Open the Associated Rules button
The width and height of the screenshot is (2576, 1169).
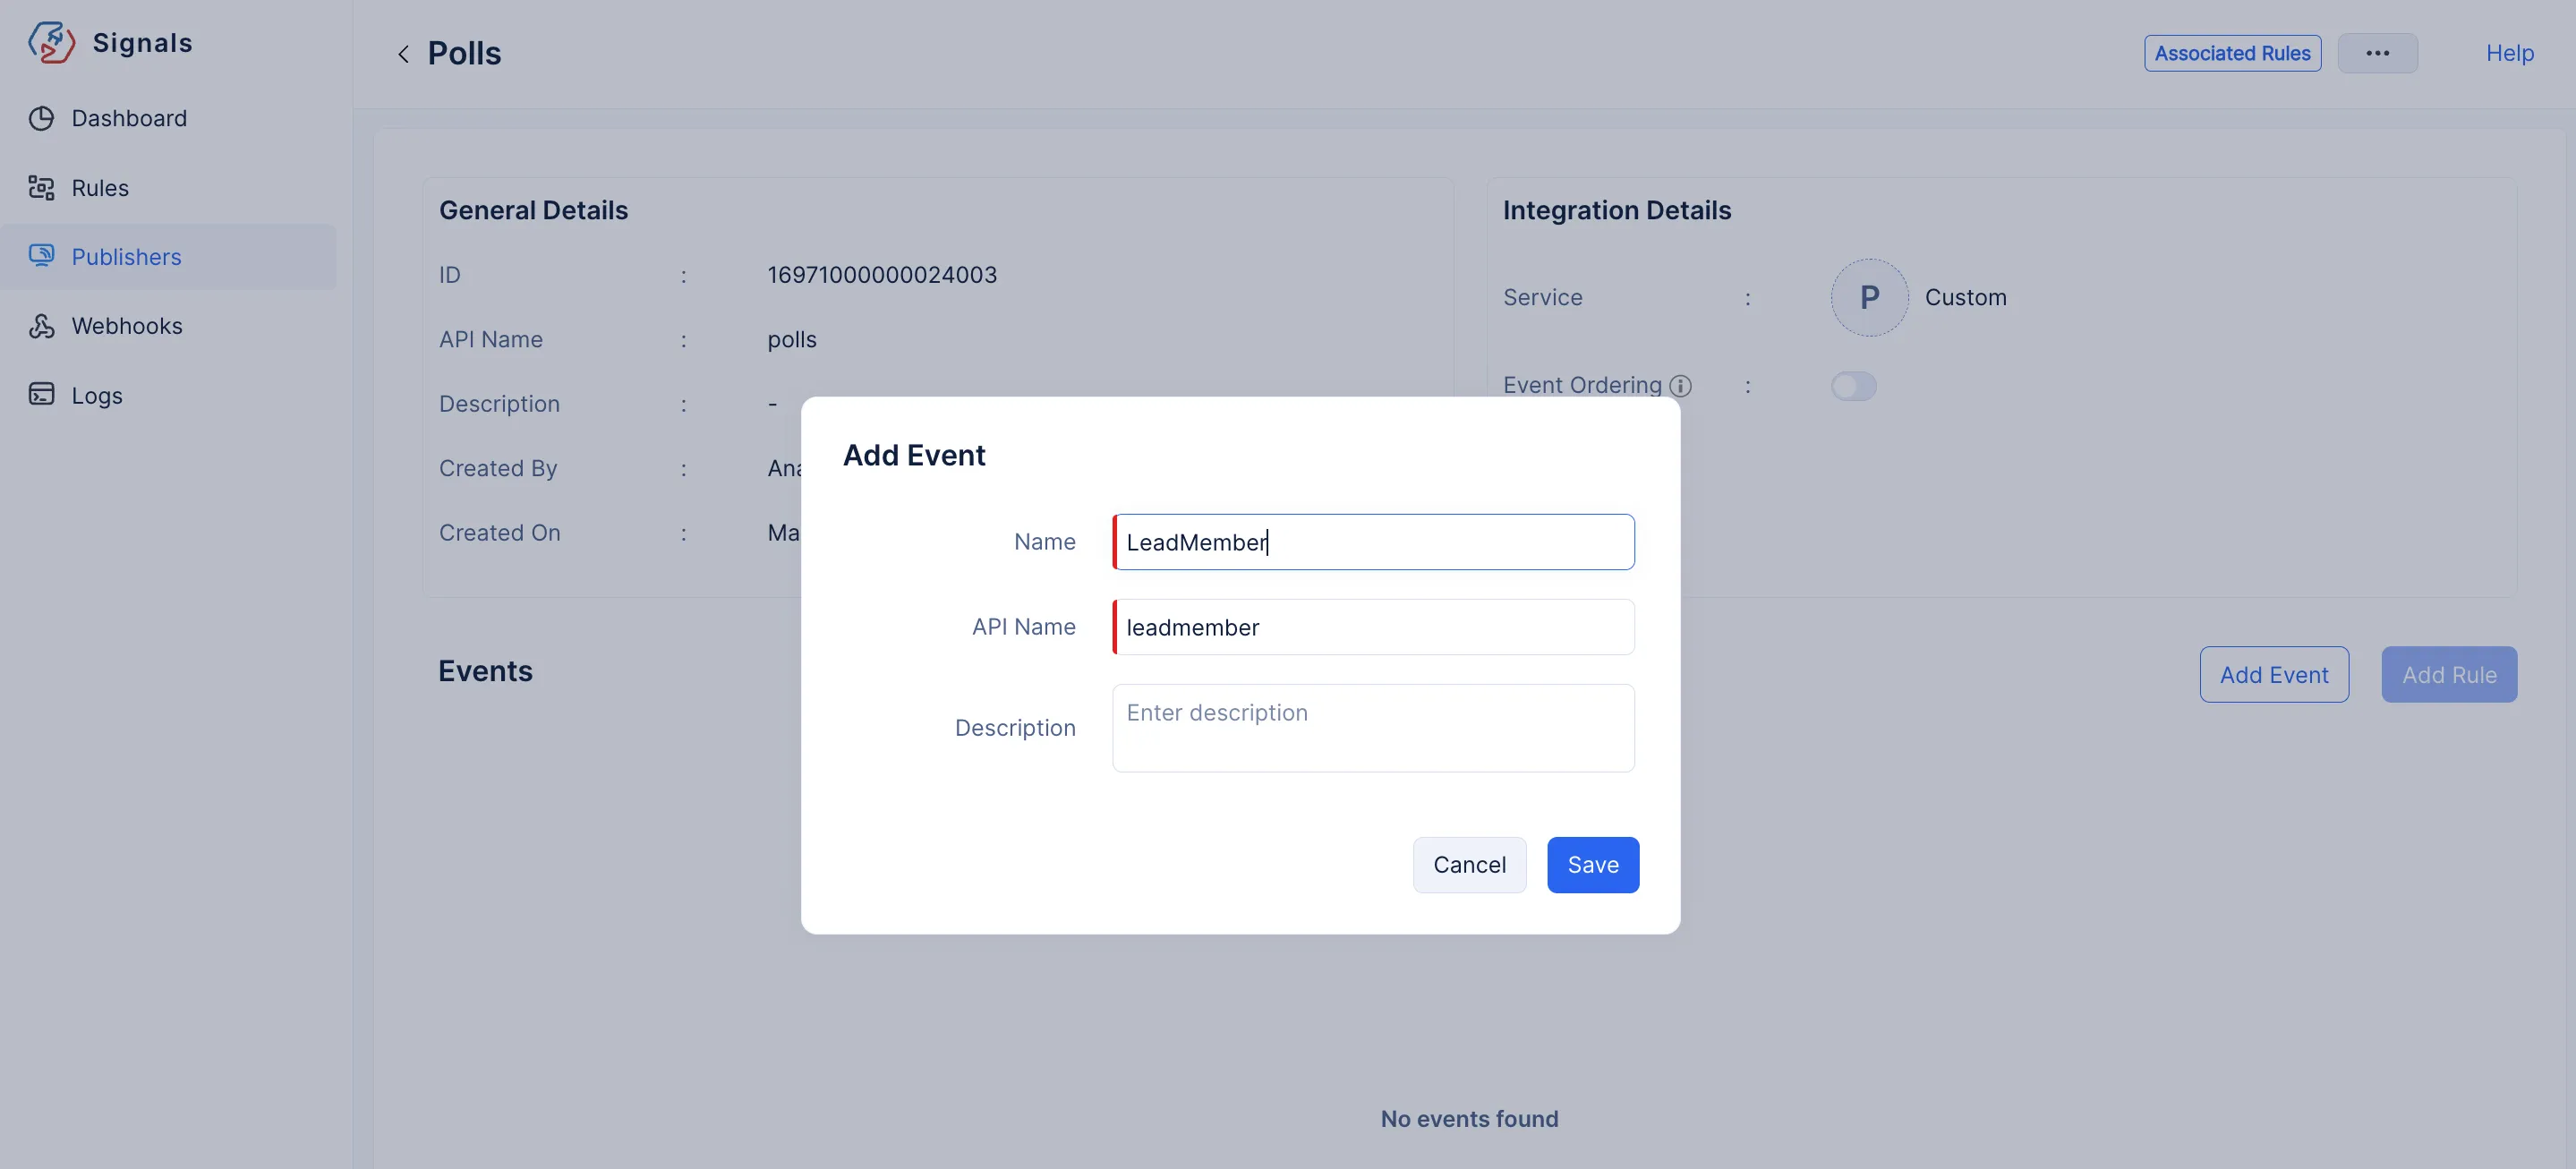tap(2232, 53)
